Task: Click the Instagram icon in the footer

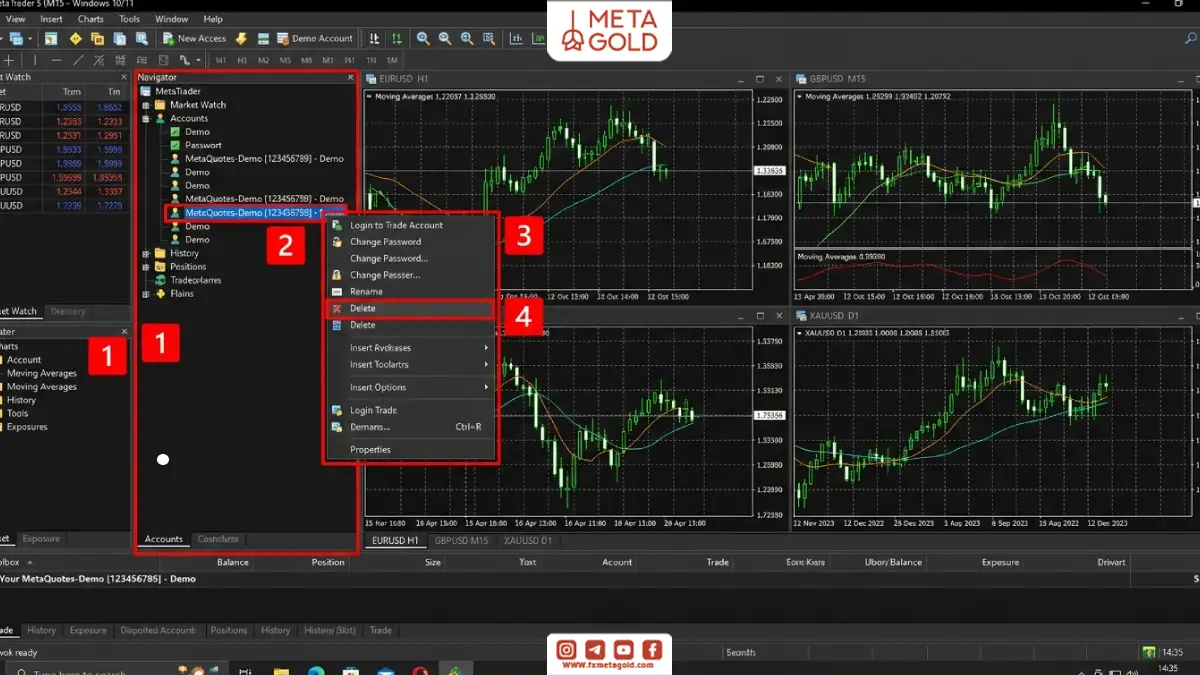Action: tap(566, 650)
